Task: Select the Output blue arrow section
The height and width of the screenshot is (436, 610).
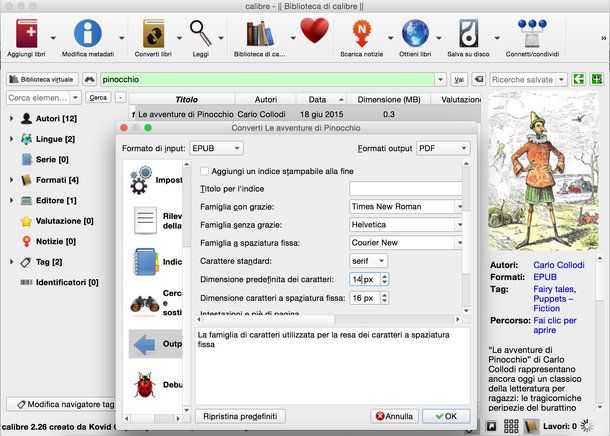Action: (x=144, y=344)
